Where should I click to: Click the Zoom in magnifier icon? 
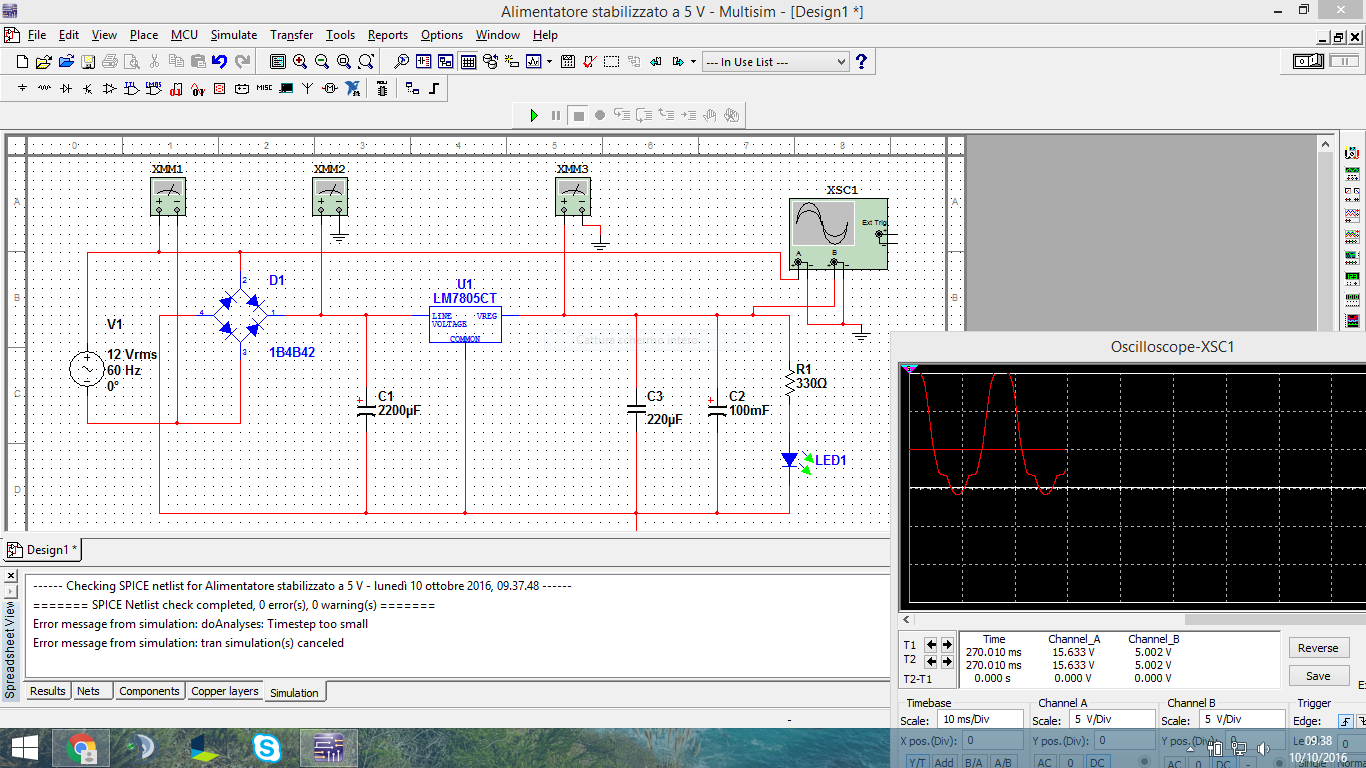tap(300, 62)
